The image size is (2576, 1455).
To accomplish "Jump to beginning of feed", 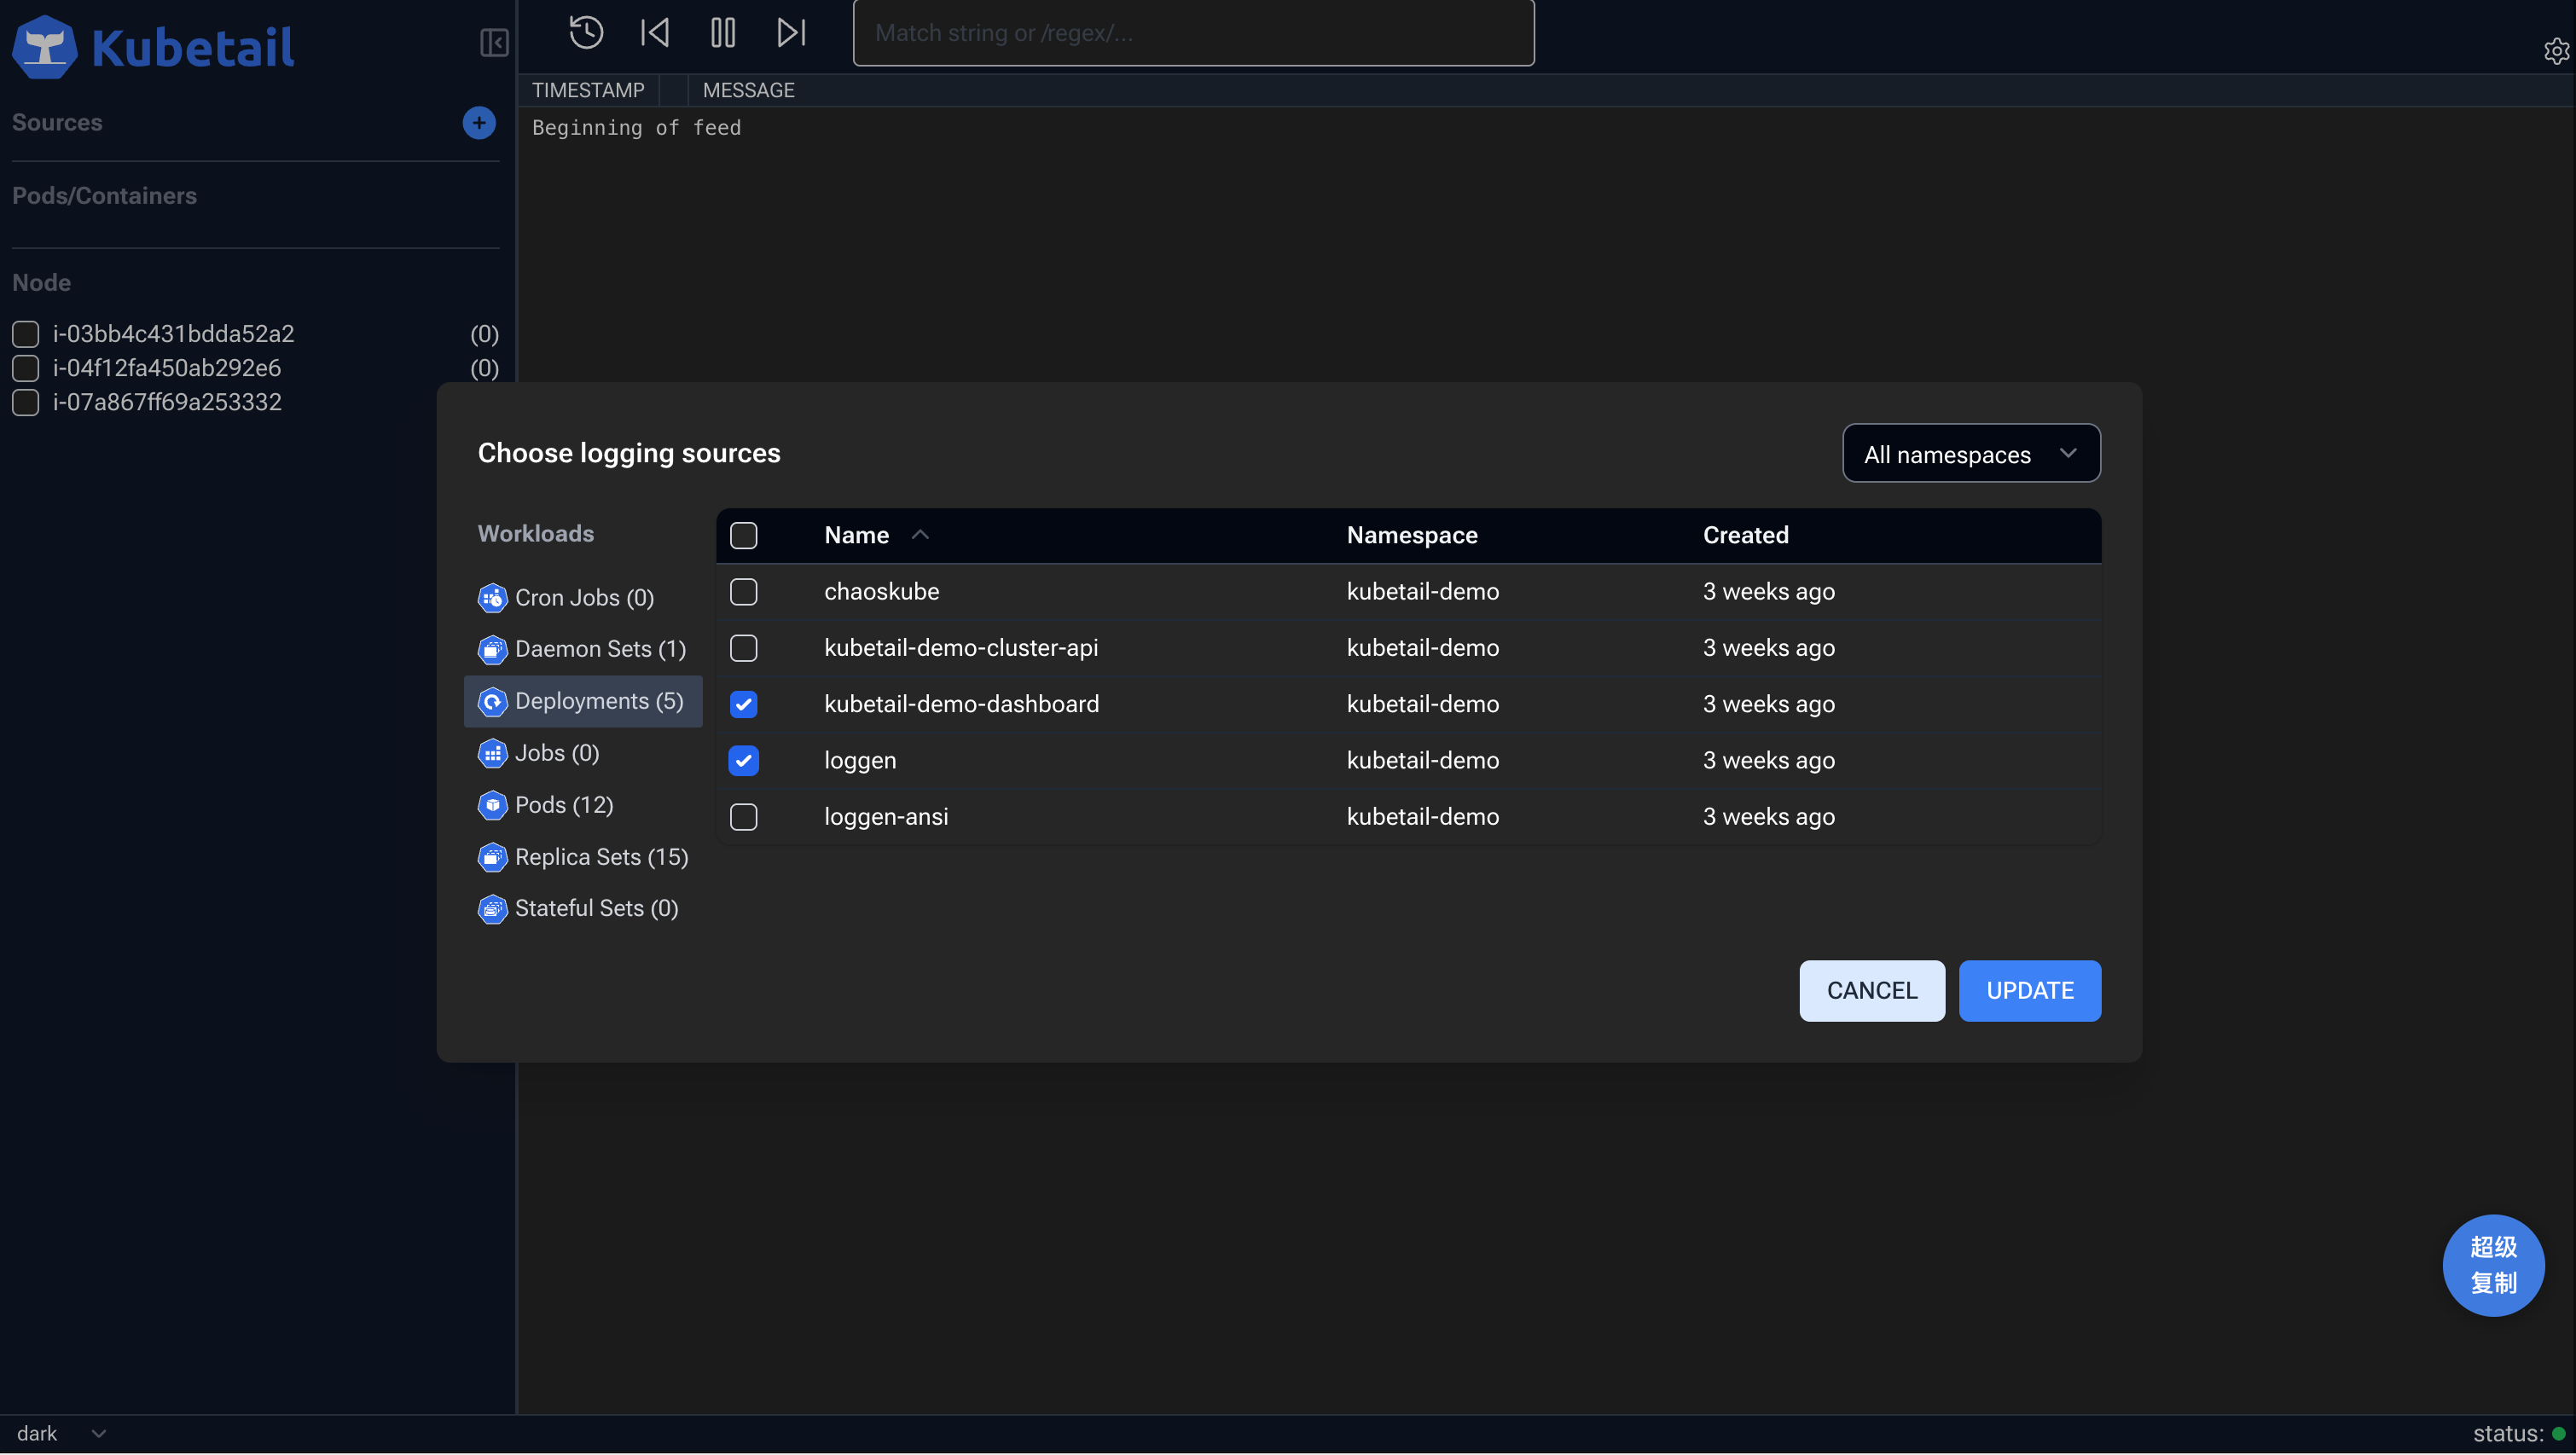I will (x=654, y=32).
